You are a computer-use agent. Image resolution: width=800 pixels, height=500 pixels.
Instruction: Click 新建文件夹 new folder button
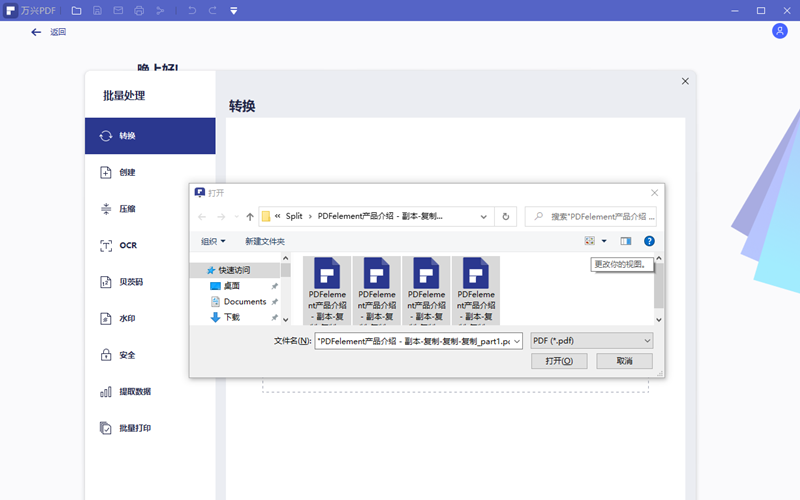(265, 241)
